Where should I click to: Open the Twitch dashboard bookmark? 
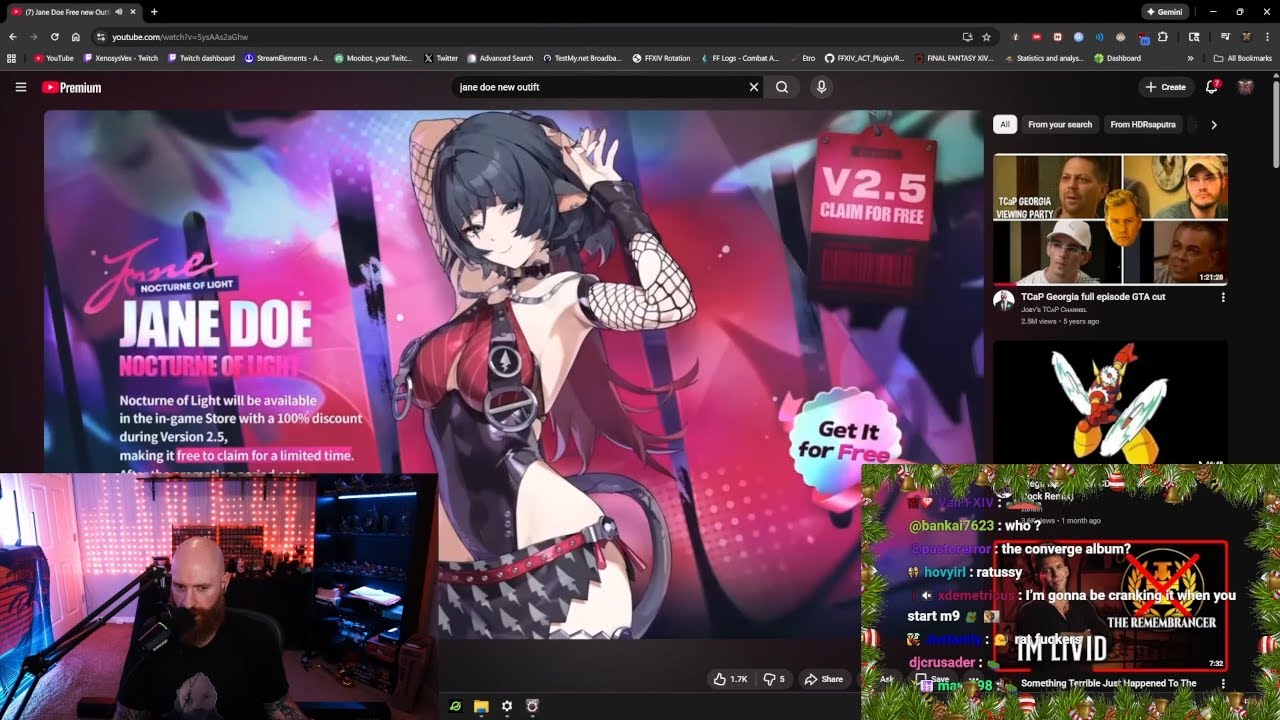pos(202,58)
